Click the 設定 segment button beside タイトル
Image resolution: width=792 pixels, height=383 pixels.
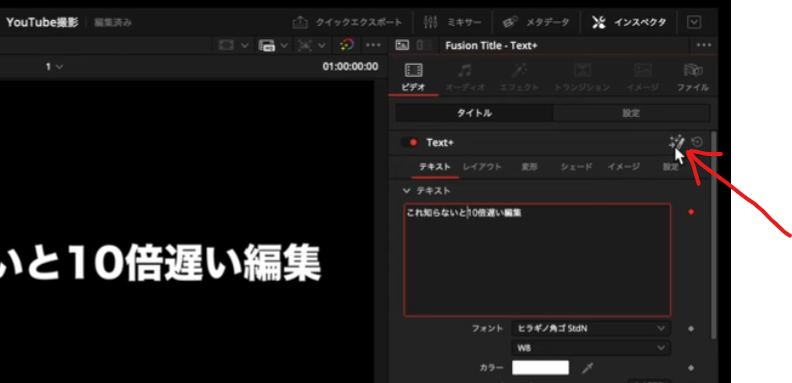(x=631, y=113)
